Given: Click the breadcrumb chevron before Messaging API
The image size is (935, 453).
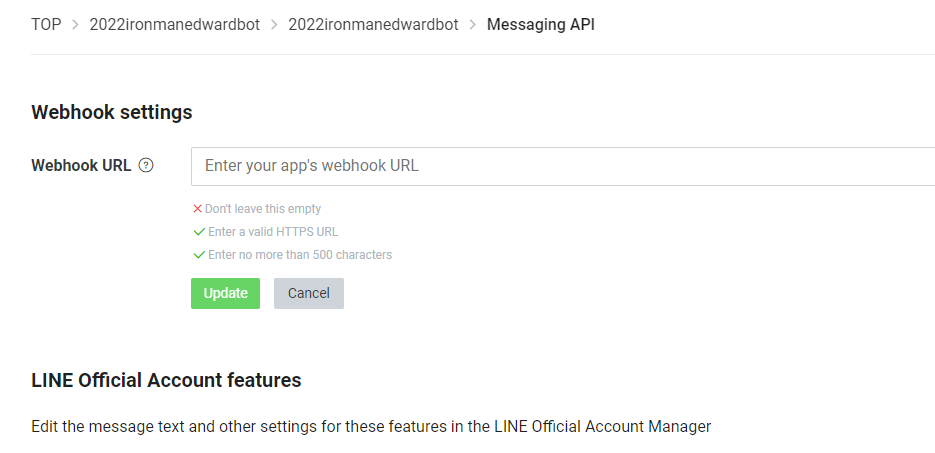Looking at the screenshot, I should (x=473, y=24).
